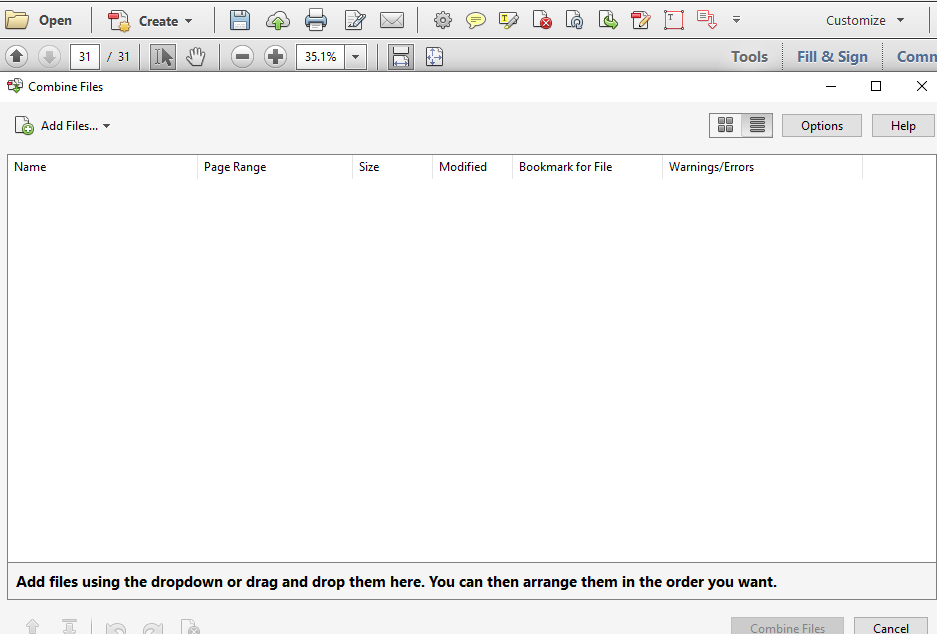937x634 pixels.
Task: Switch to thumbnail grid view
Action: [725, 125]
